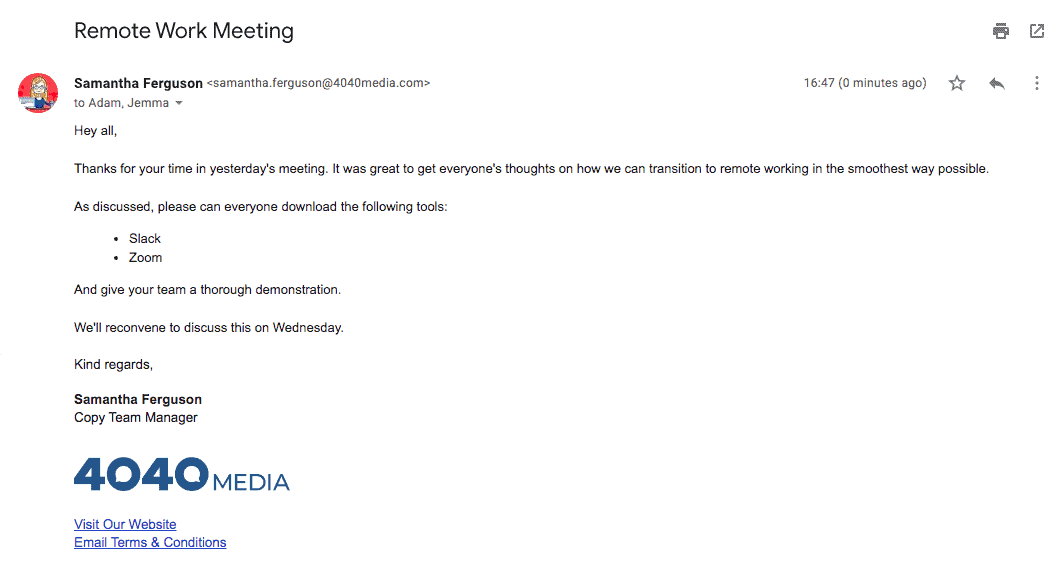Follow the Visit Our Website link
Viewport: 1062px width, 566px height.
(x=125, y=524)
